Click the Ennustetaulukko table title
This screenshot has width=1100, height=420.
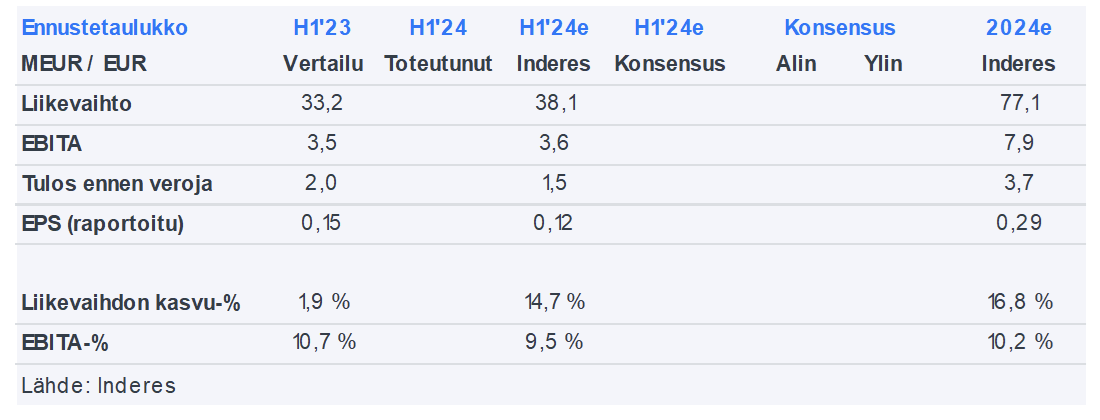104,27
